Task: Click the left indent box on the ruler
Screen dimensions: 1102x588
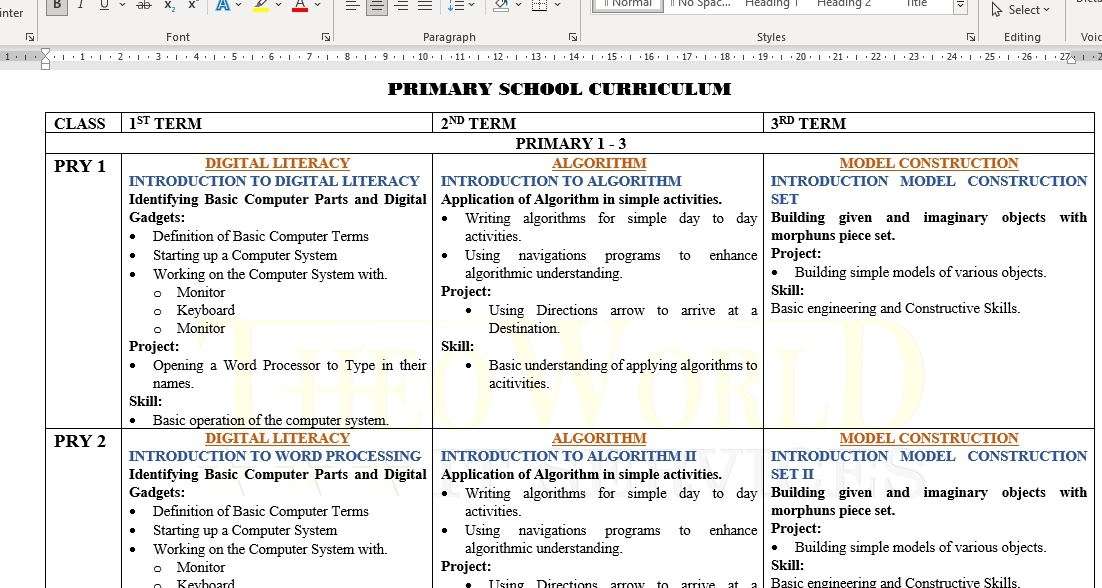Action: (46, 65)
